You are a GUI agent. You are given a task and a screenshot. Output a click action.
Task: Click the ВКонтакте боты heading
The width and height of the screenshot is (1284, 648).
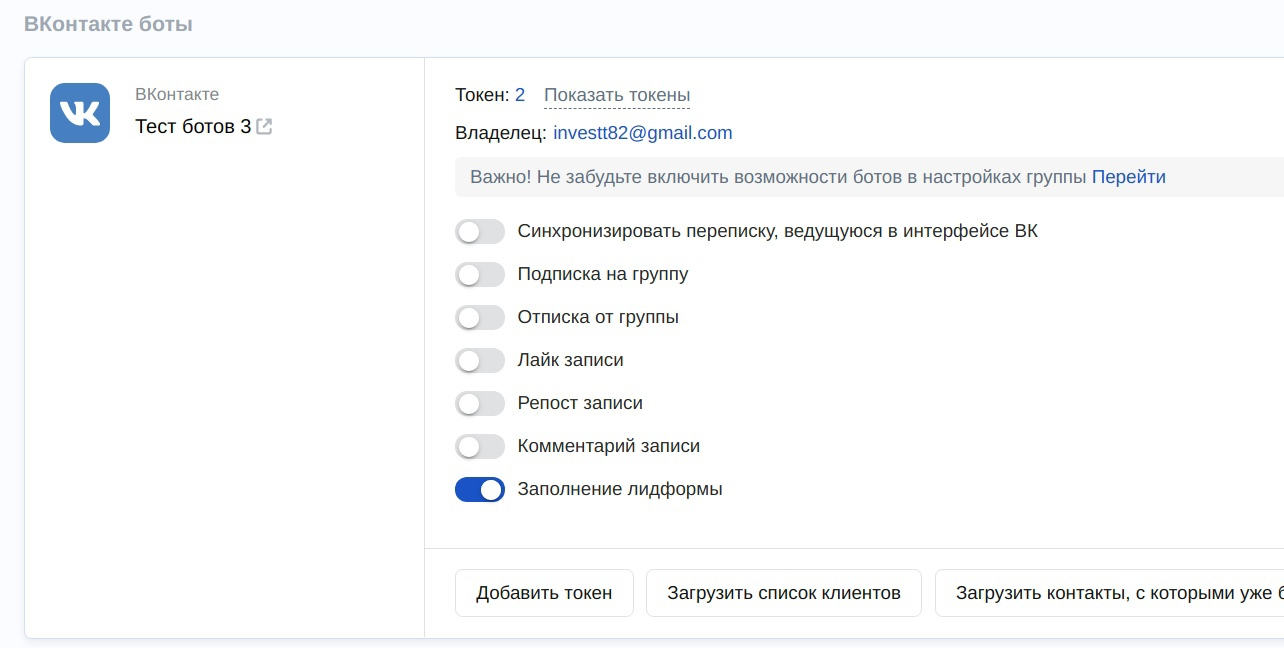coord(108,24)
